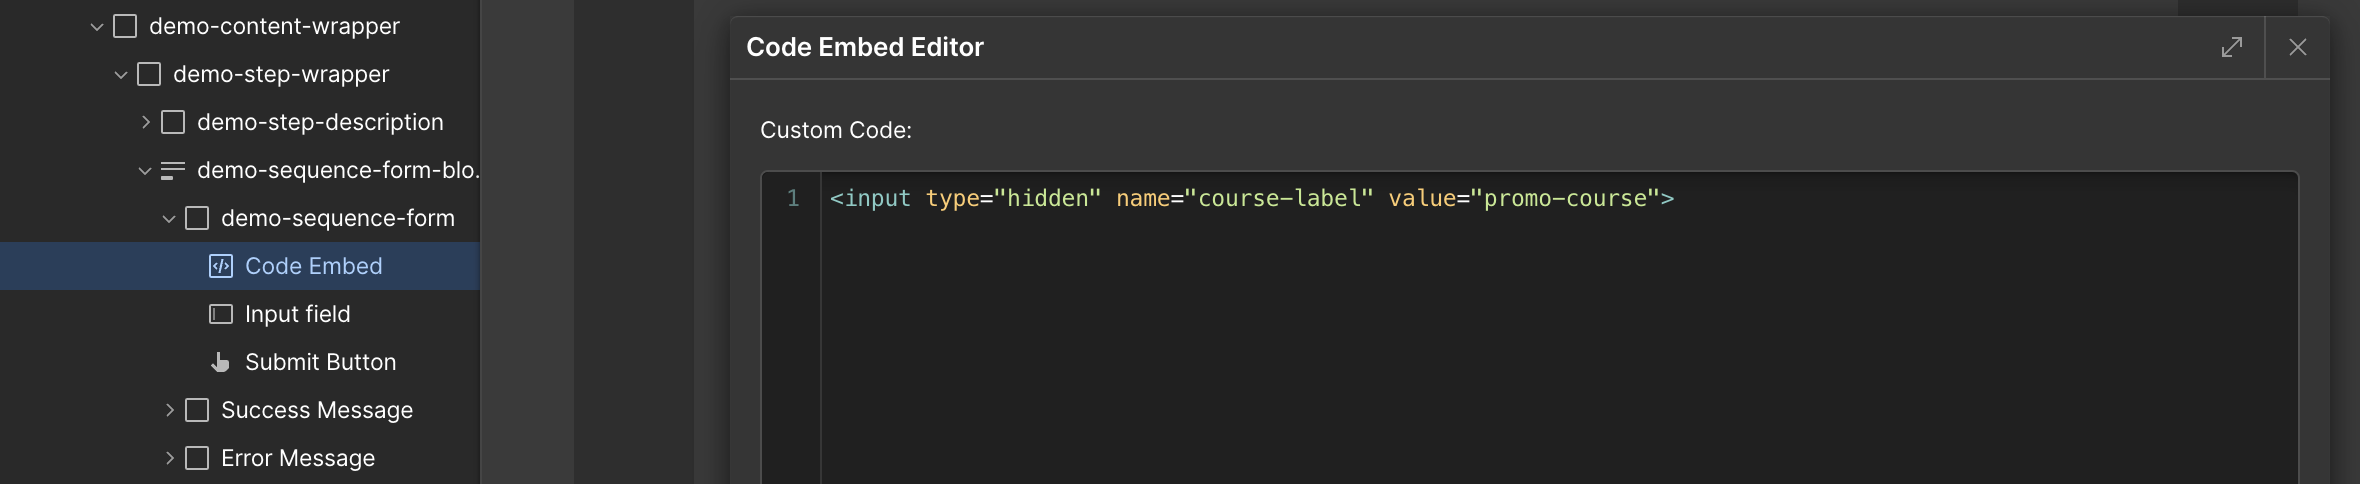Collapse the demo-content-wrapper node
2360x484 pixels.
click(97, 27)
